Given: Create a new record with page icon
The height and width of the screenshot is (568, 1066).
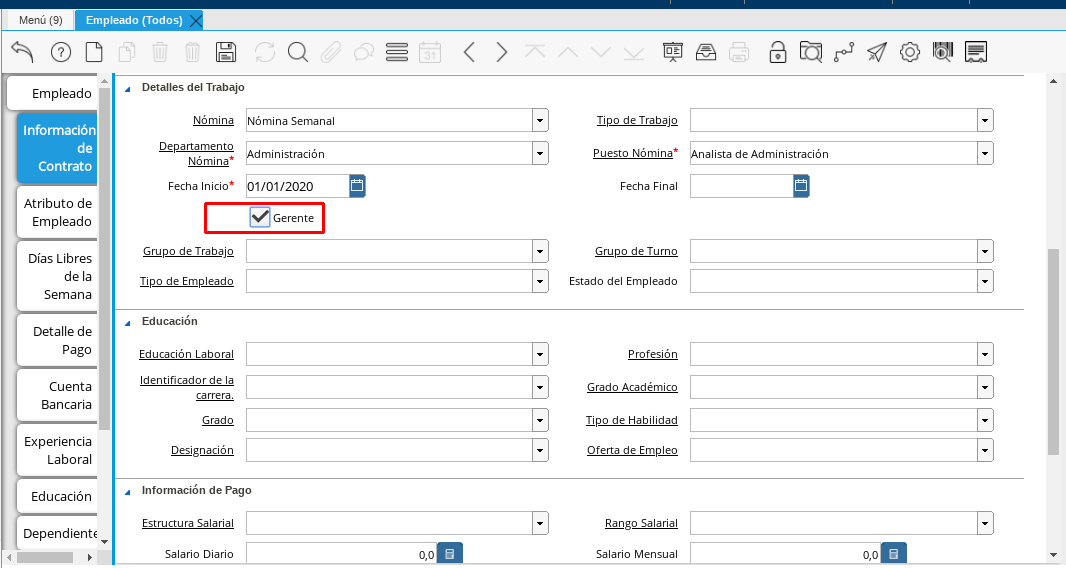Looking at the screenshot, I should click(93, 52).
